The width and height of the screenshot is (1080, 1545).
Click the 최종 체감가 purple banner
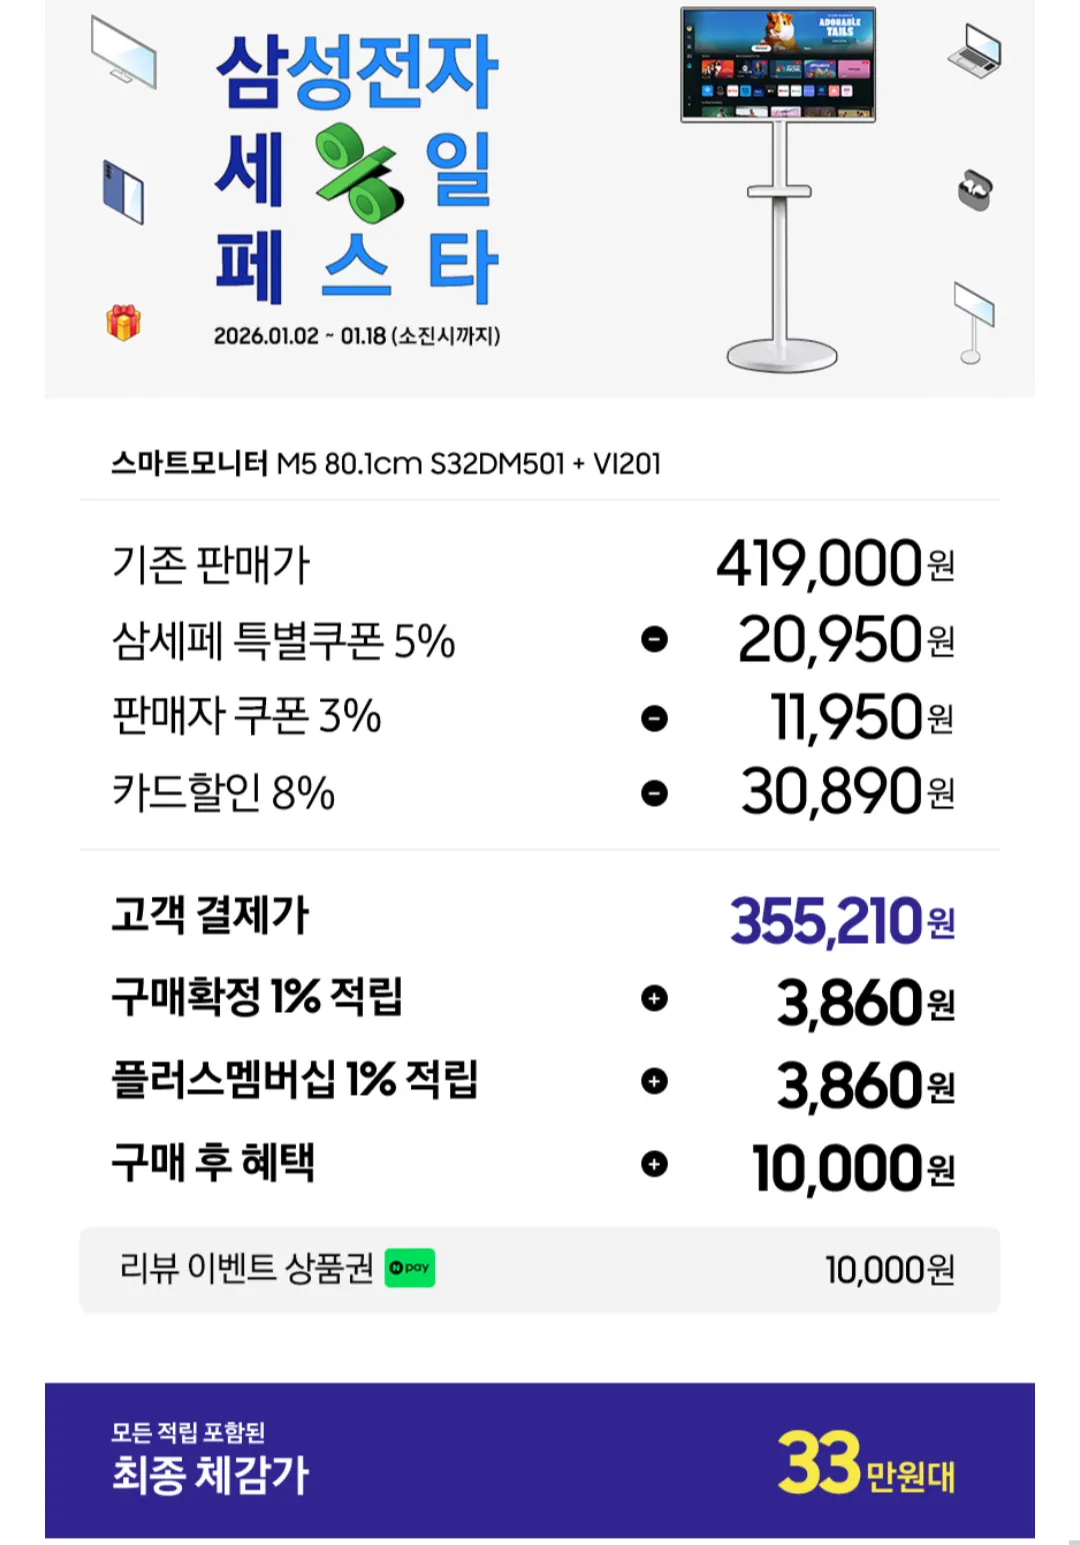tap(540, 1460)
